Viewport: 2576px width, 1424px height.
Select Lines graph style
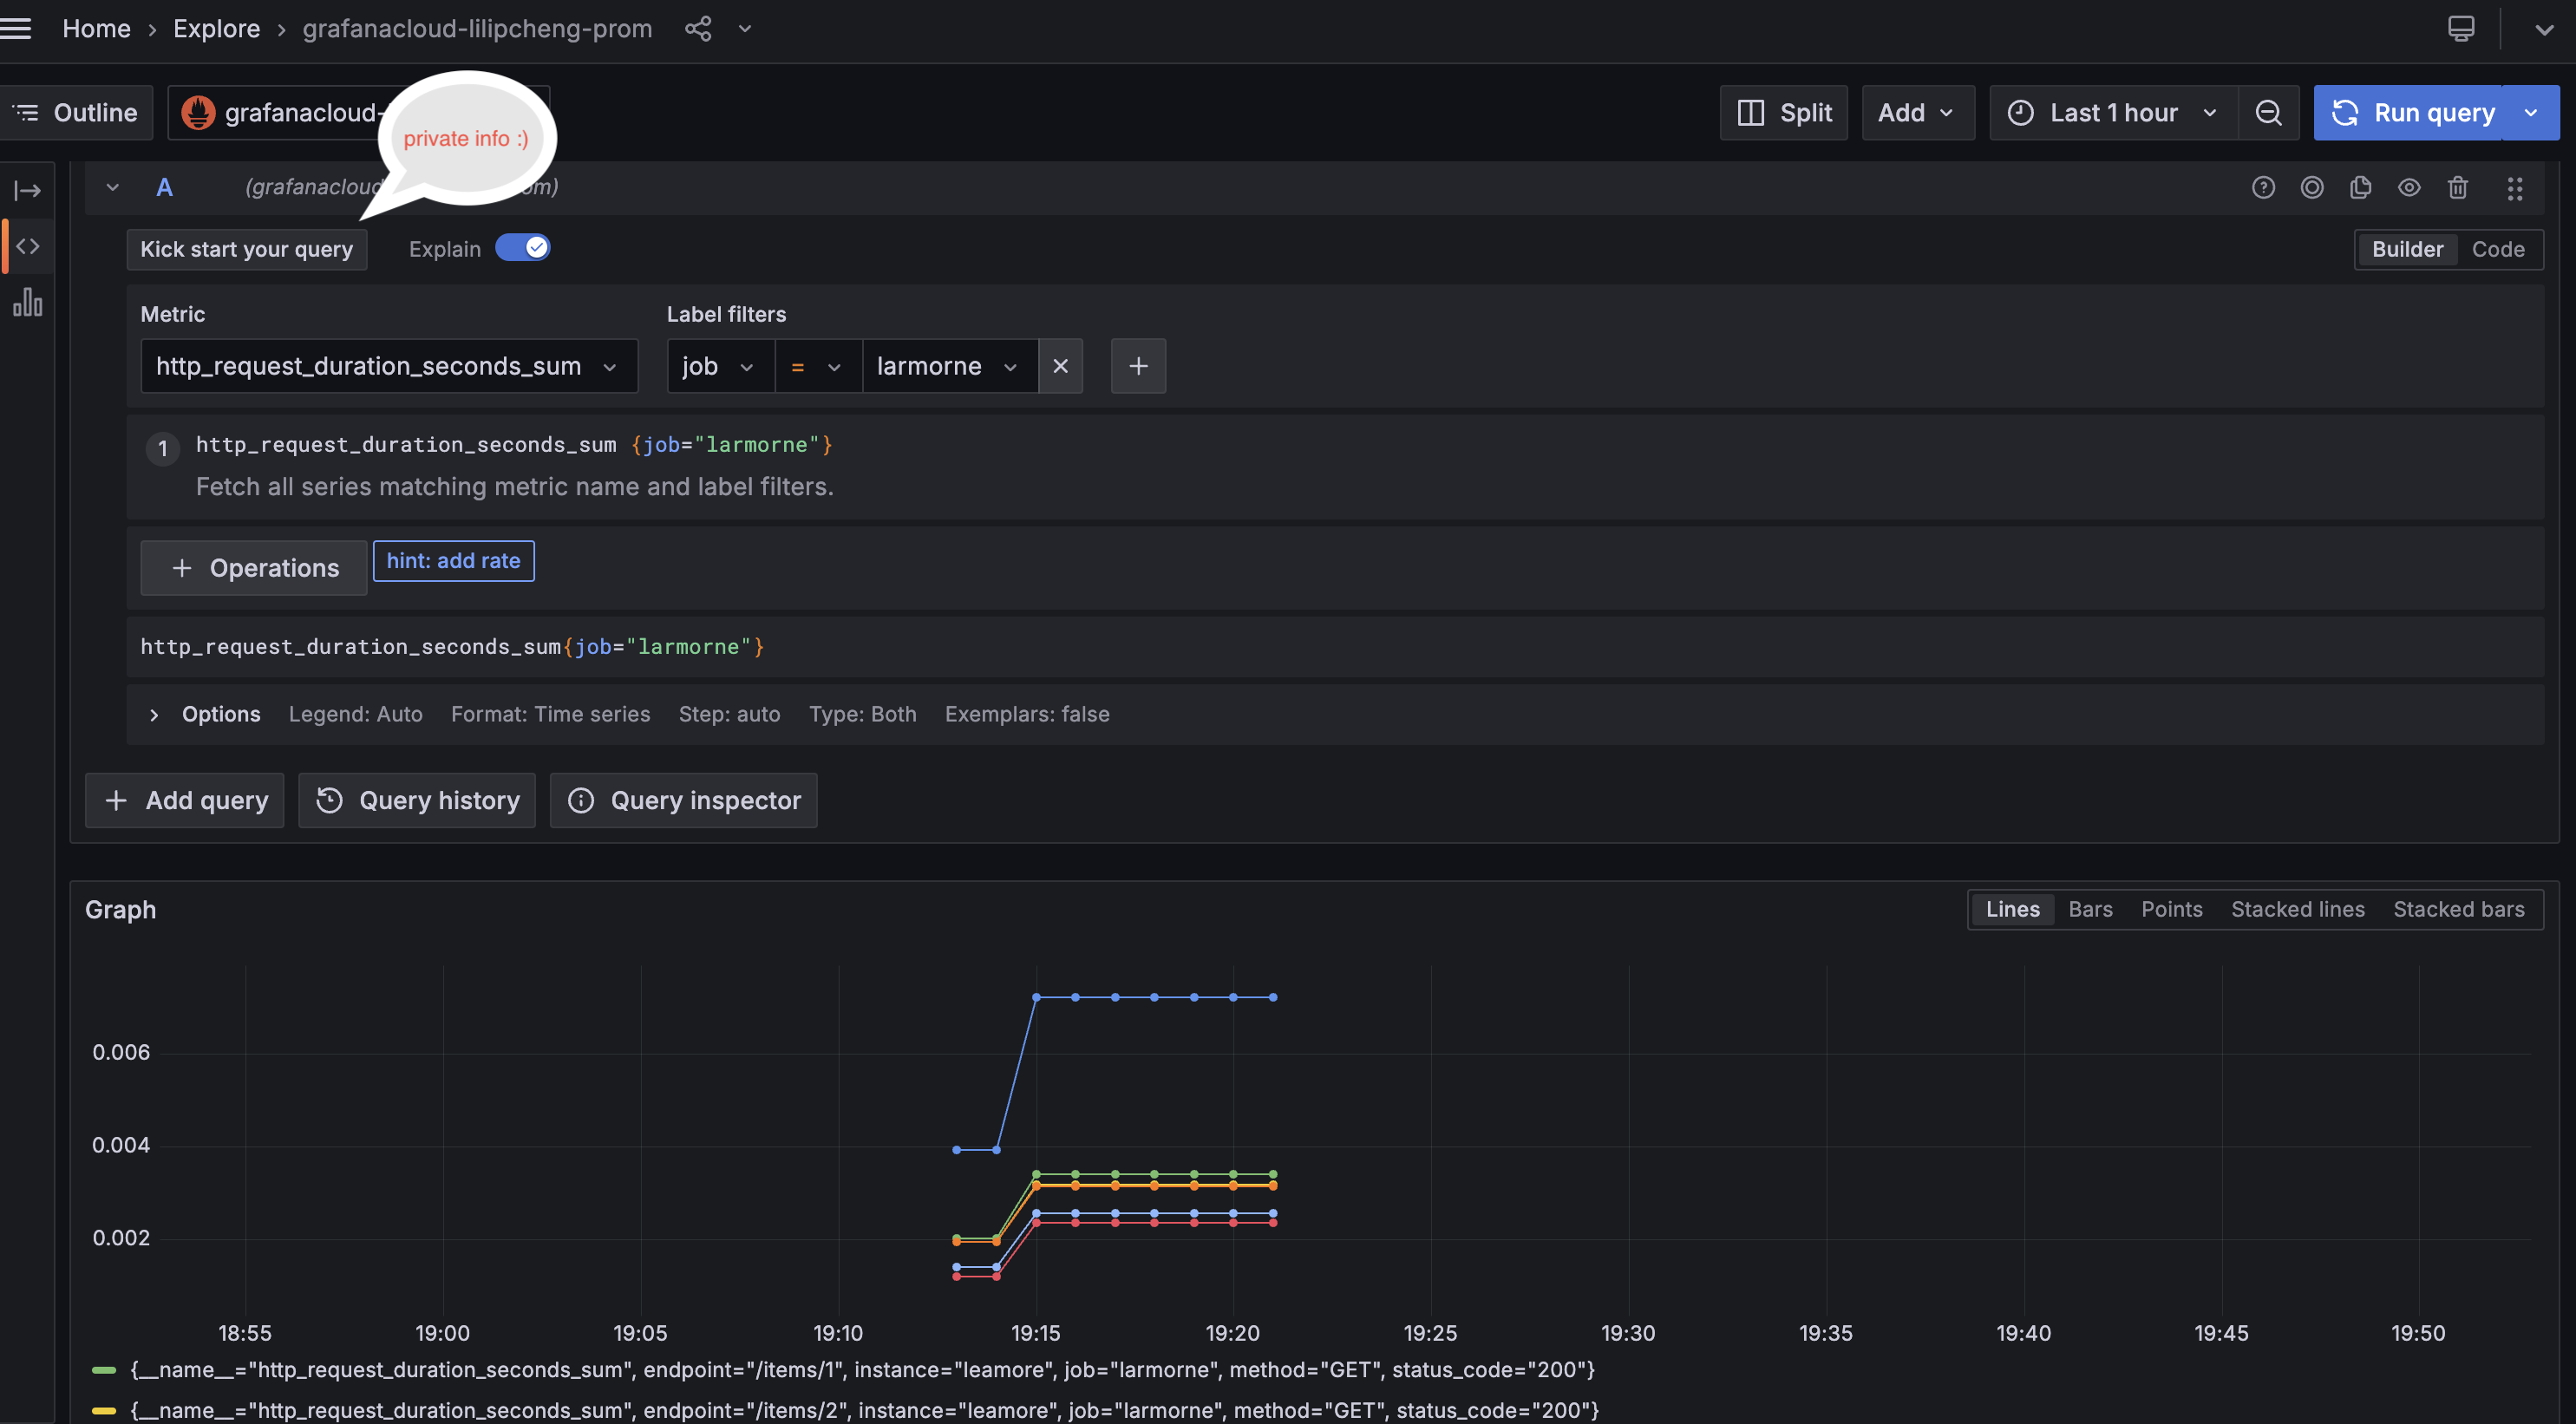(x=2012, y=909)
